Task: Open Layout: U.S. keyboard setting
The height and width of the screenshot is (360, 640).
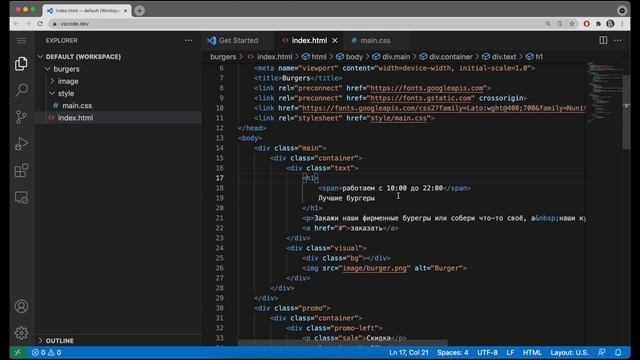Action: [569, 352]
